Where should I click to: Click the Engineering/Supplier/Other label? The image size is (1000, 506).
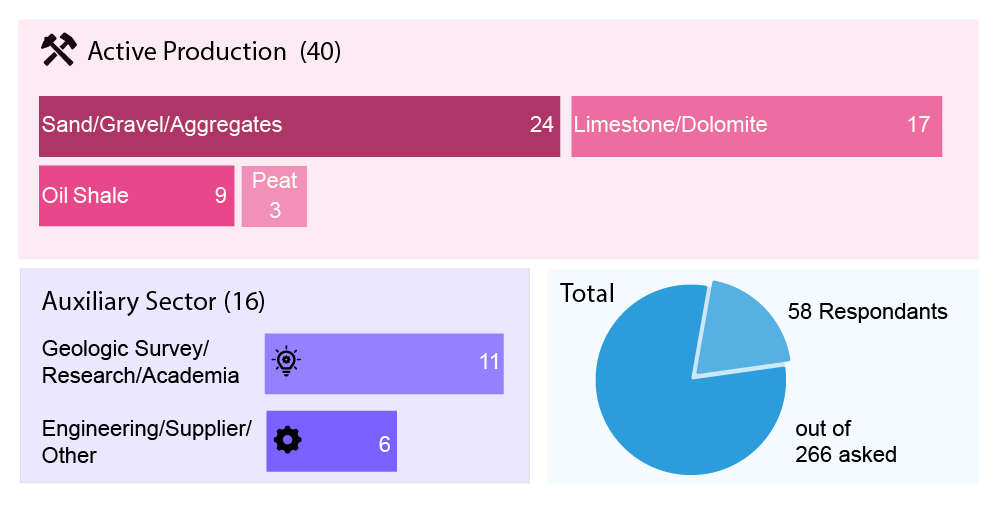[x=146, y=442]
